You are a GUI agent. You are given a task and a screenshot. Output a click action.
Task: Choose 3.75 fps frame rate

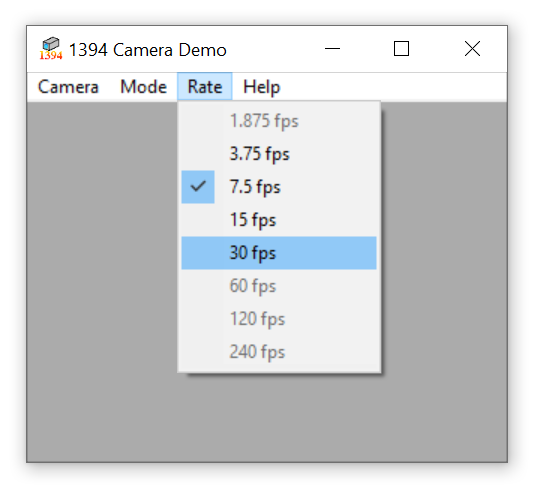[279, 154]
